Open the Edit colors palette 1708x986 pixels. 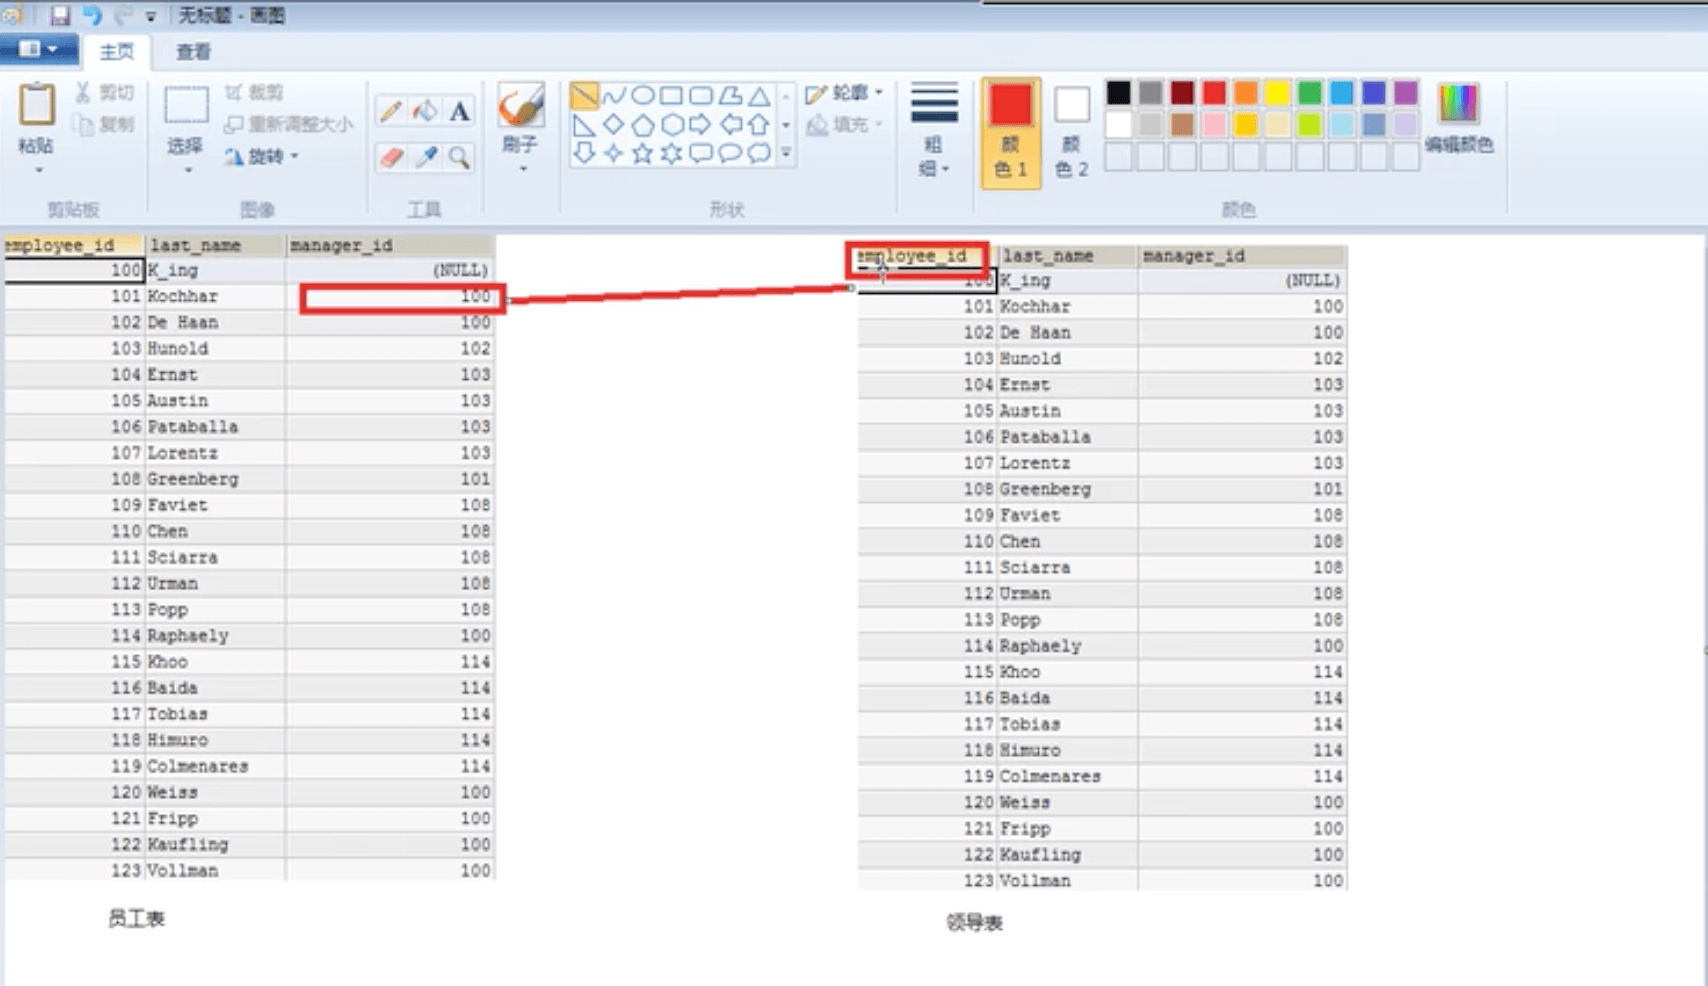coord(1458,118)
